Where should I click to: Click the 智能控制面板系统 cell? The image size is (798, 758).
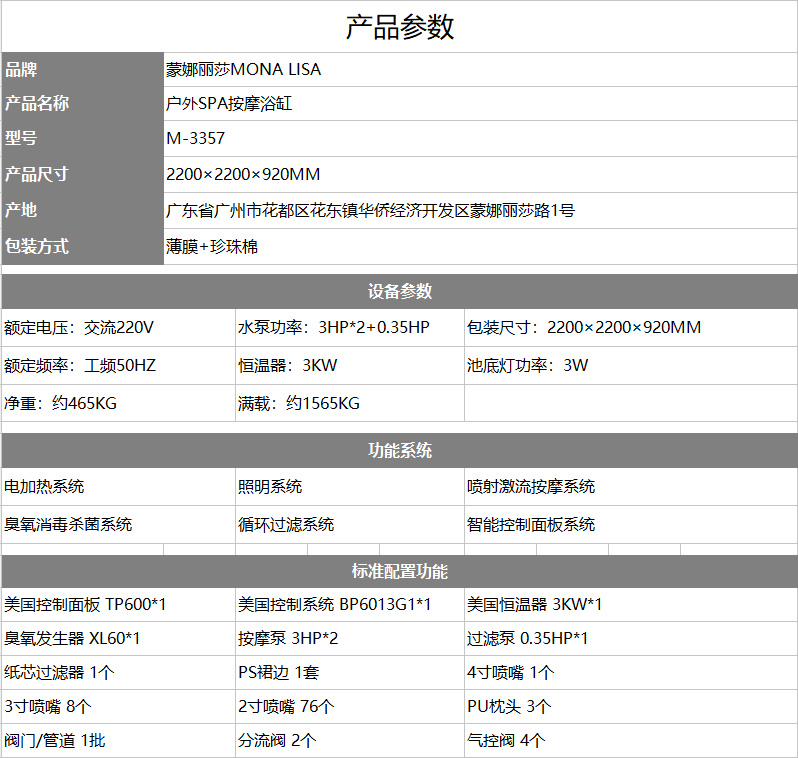point(531,524)
